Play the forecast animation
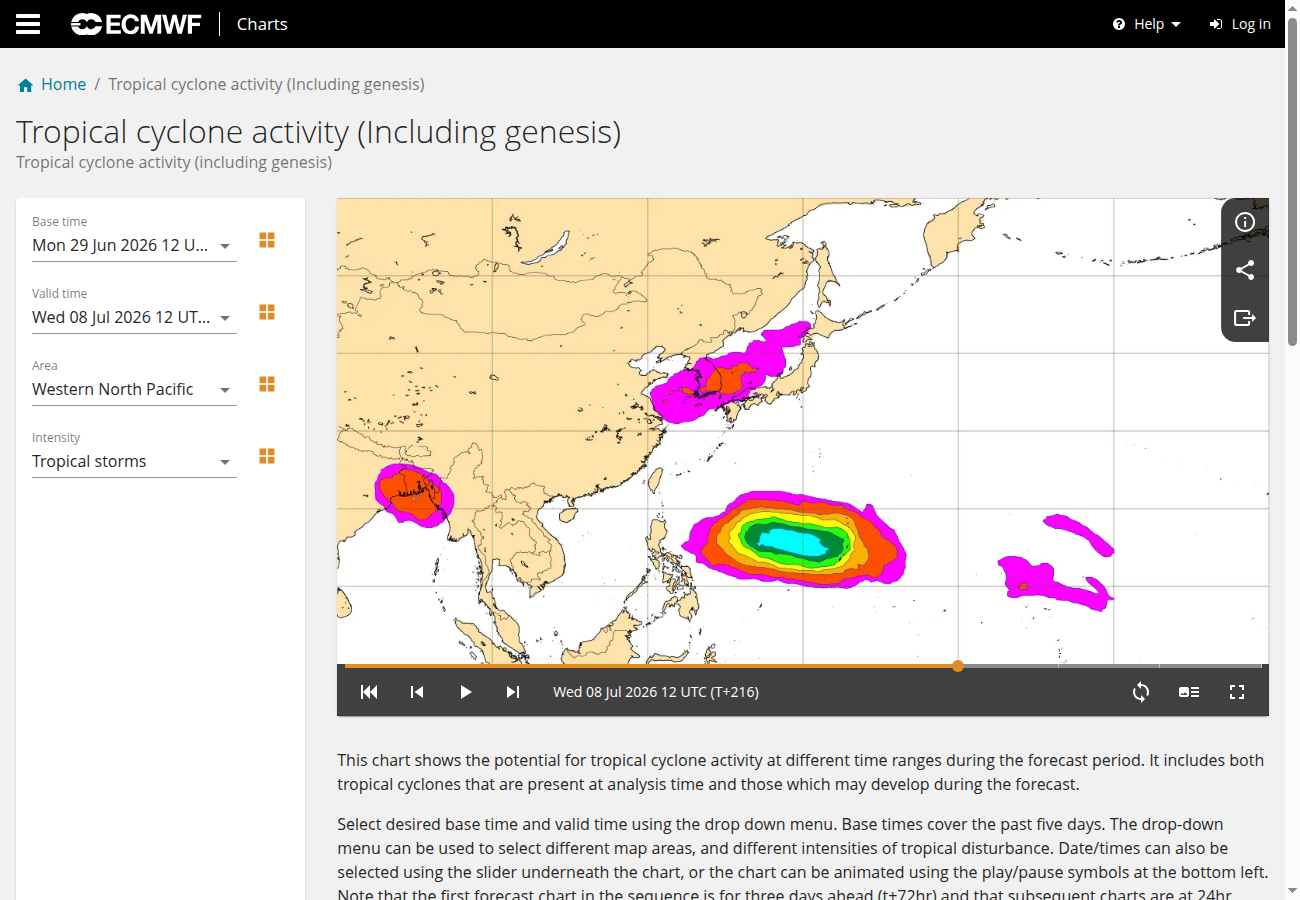The image size is (1300, 900). click(x=465, y=692)
